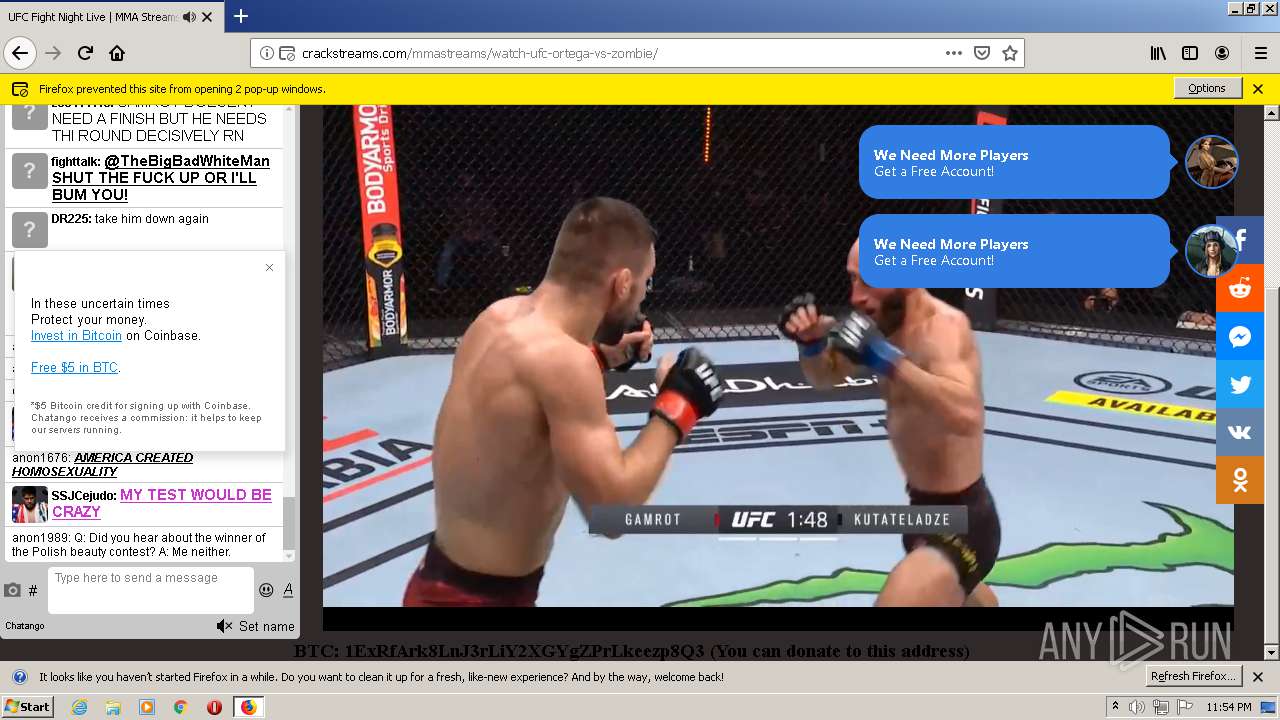The image size is (1280, 720).
Task: Show hidden system tray icons
Action: [x=1115, y=707]
